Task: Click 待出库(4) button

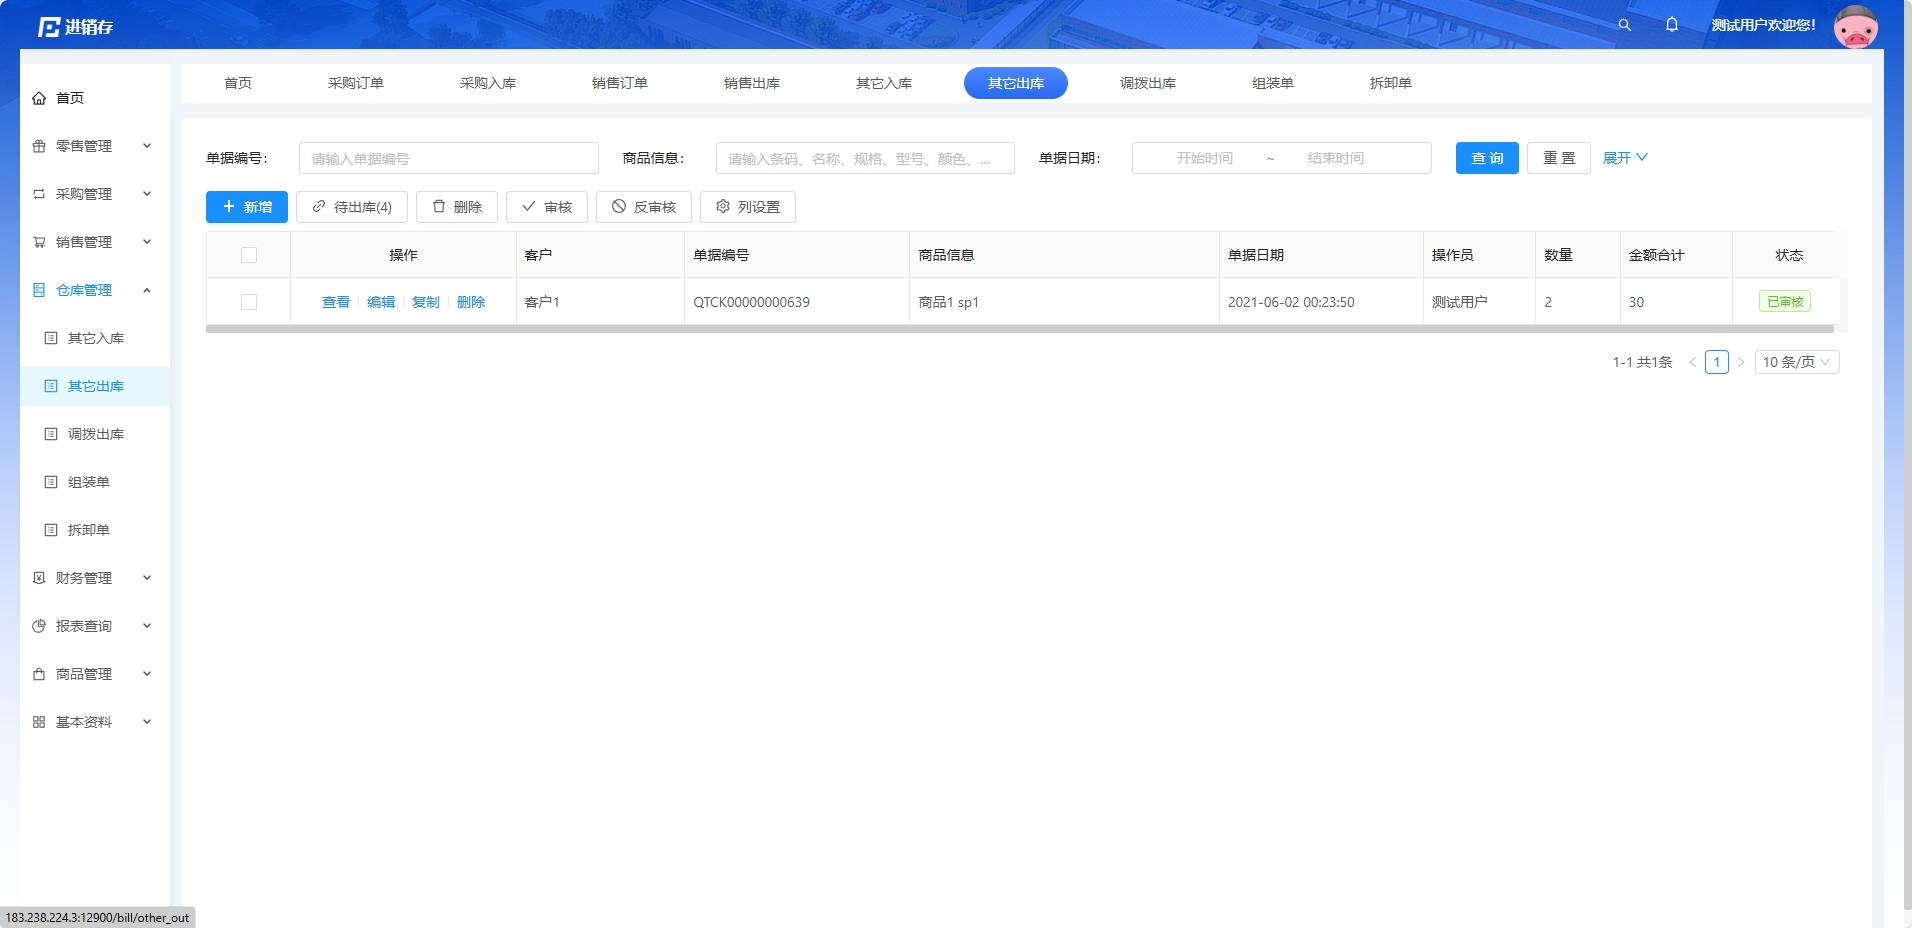Action: pos(352,207)
